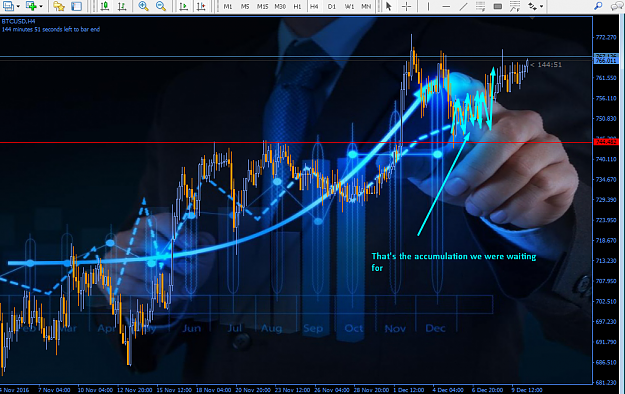Select the M15 timeframe
The width and height of the screenshot is (625, 394).
click(262, 6)
